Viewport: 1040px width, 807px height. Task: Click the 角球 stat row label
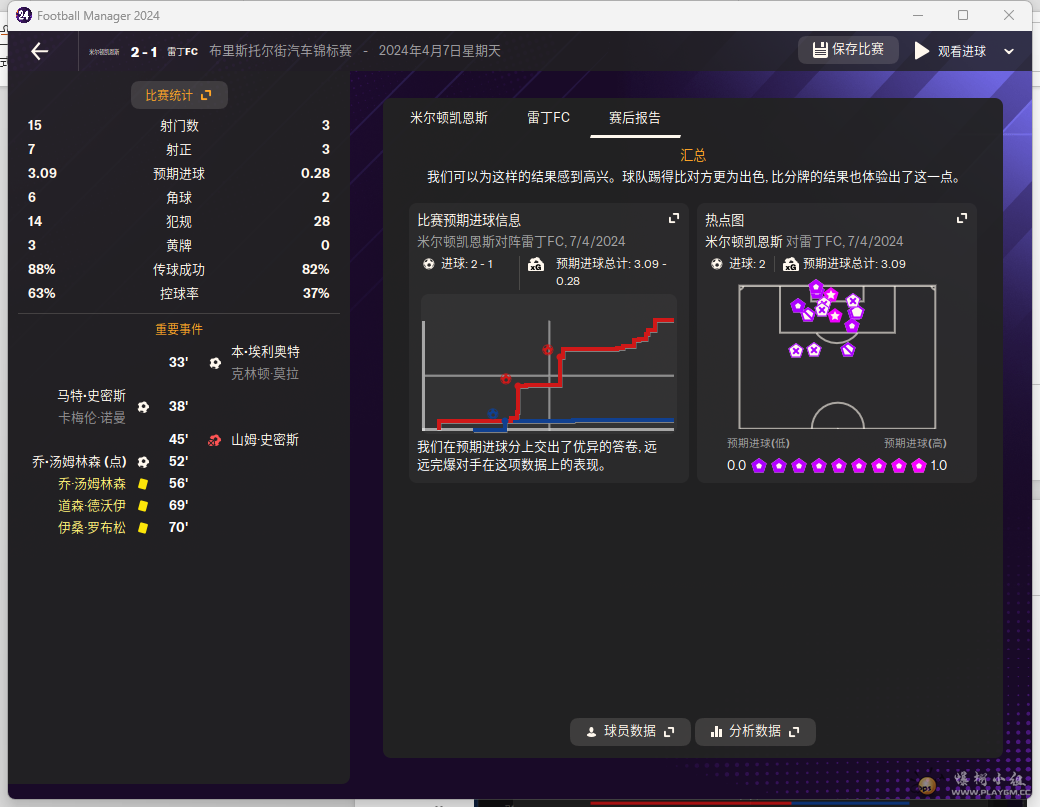point(179,198)
